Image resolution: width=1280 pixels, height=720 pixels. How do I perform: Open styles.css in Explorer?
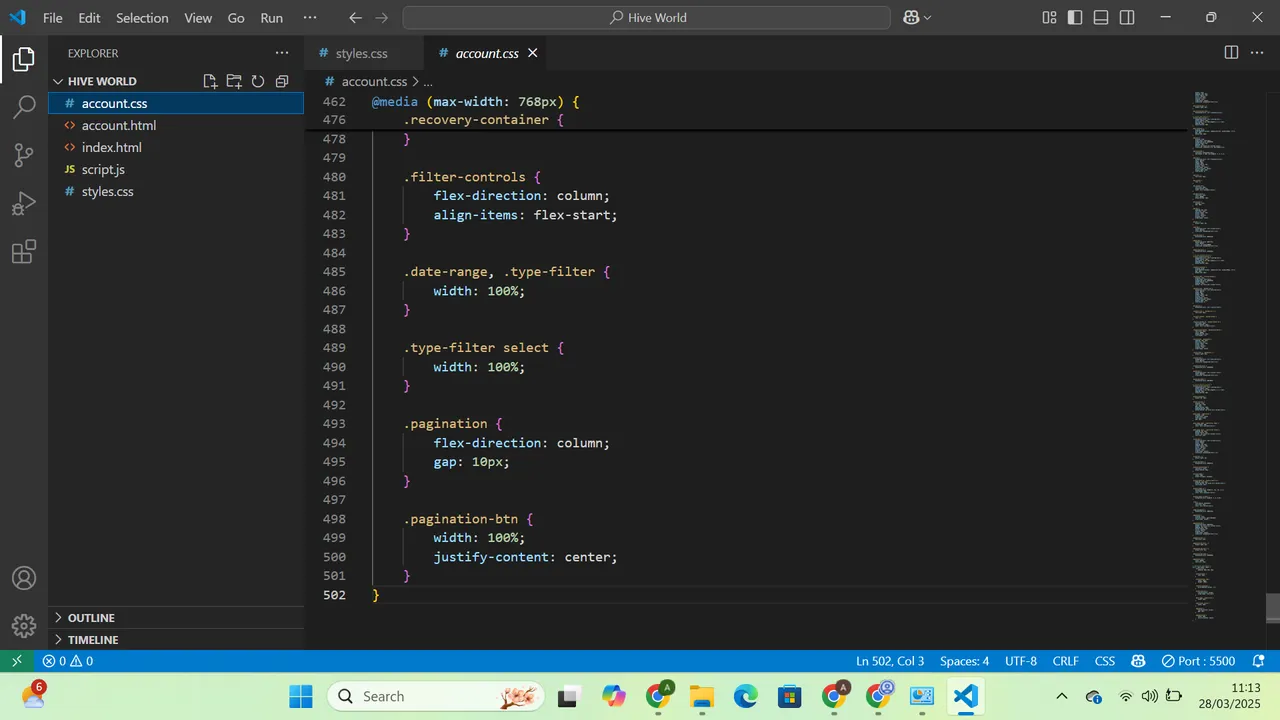click(x=176, y=191)
